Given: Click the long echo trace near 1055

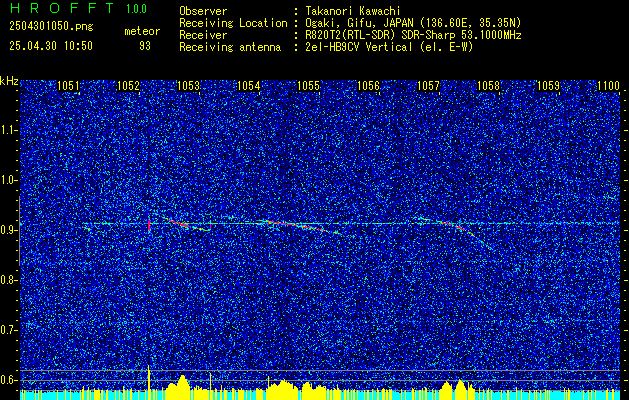Looking at the screenshot, I should [x=303, y=226].
